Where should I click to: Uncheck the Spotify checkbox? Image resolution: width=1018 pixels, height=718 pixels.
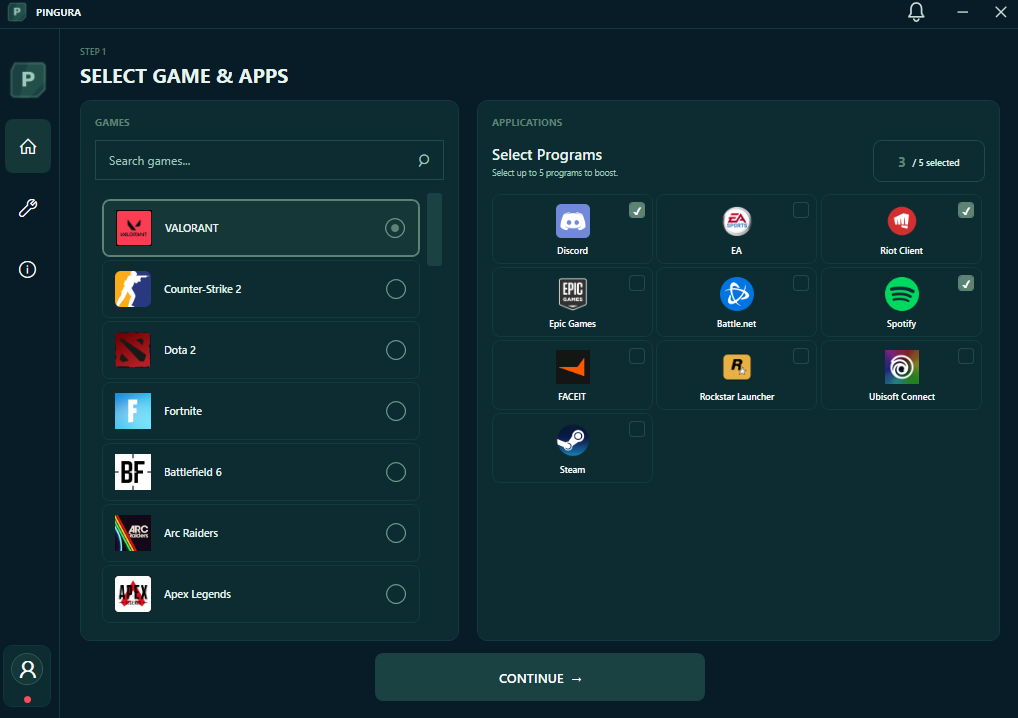(x=966, y=283)
